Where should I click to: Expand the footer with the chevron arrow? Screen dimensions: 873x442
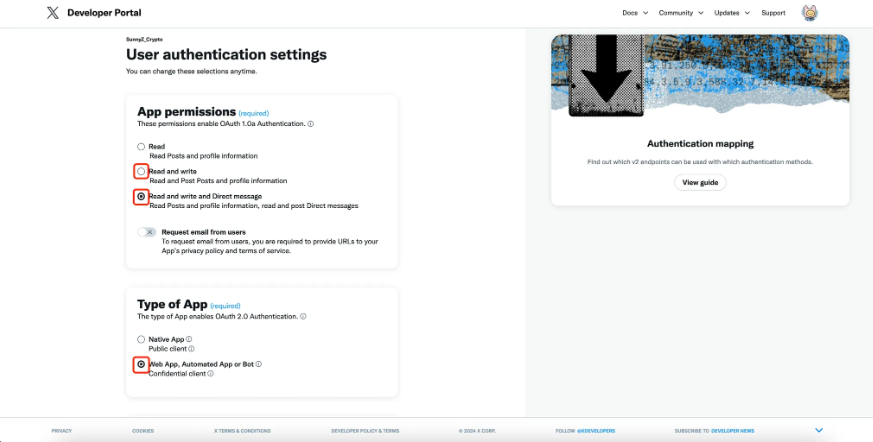pos(819,430)
